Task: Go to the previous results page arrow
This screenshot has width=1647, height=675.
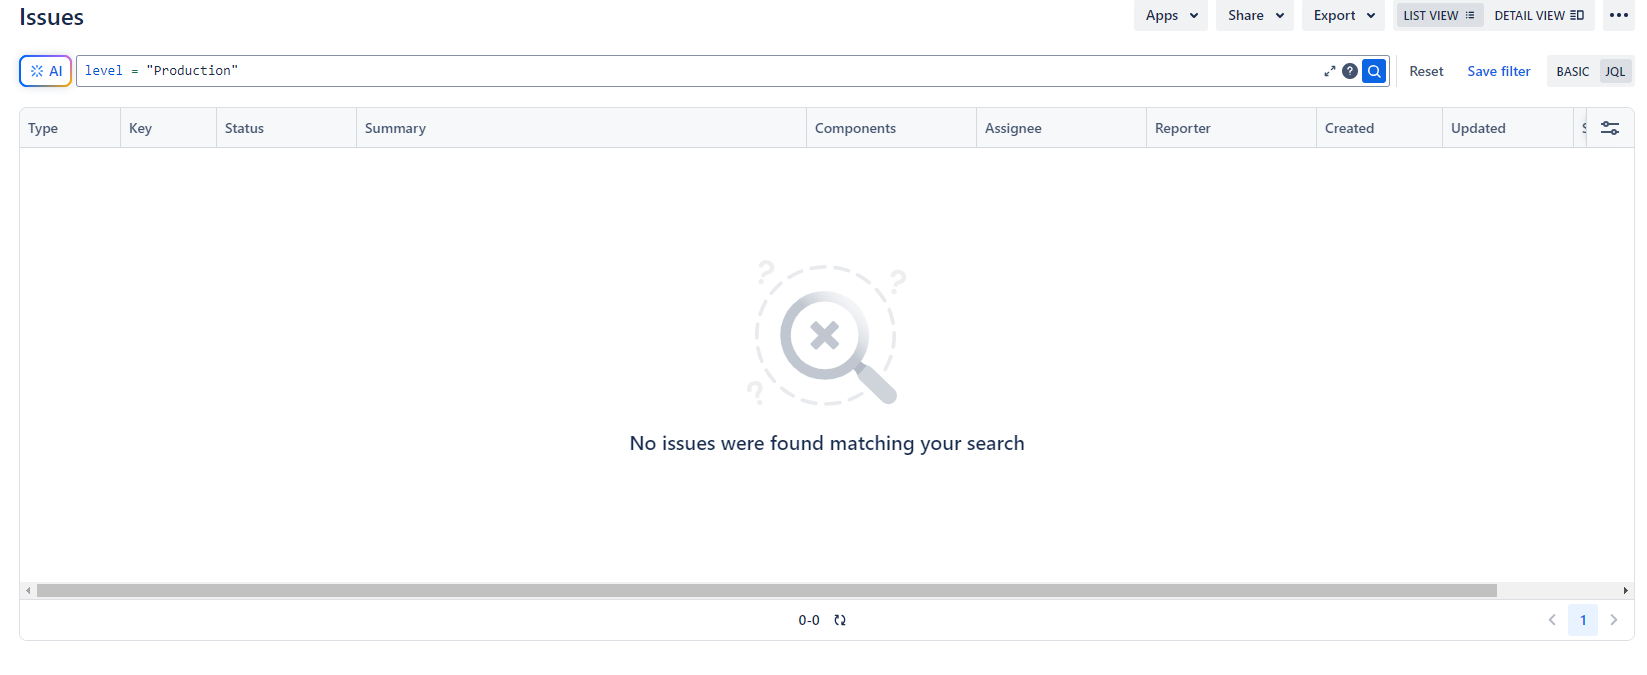Action: [x=1552, y=620]
